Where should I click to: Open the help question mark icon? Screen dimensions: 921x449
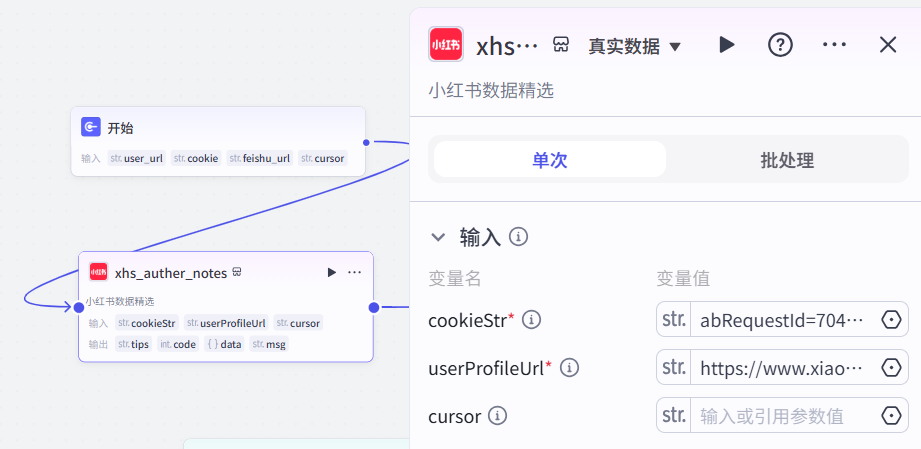(x=781, y=45)
